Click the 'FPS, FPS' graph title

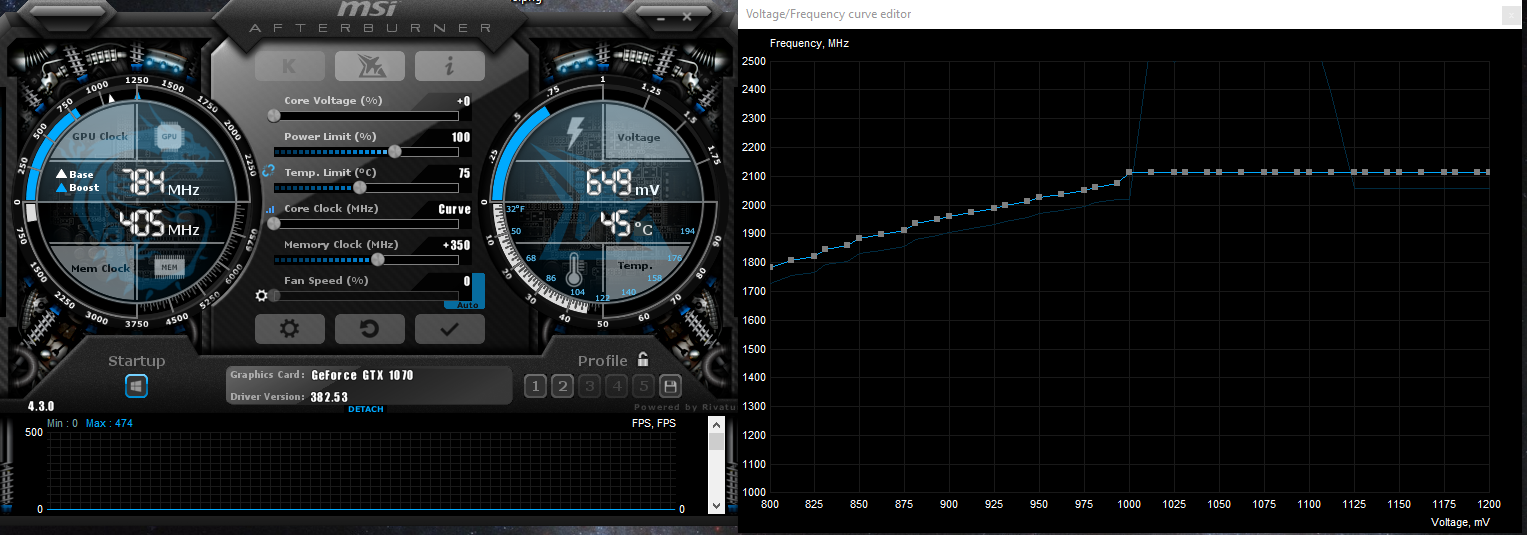(x=653, y=424)
